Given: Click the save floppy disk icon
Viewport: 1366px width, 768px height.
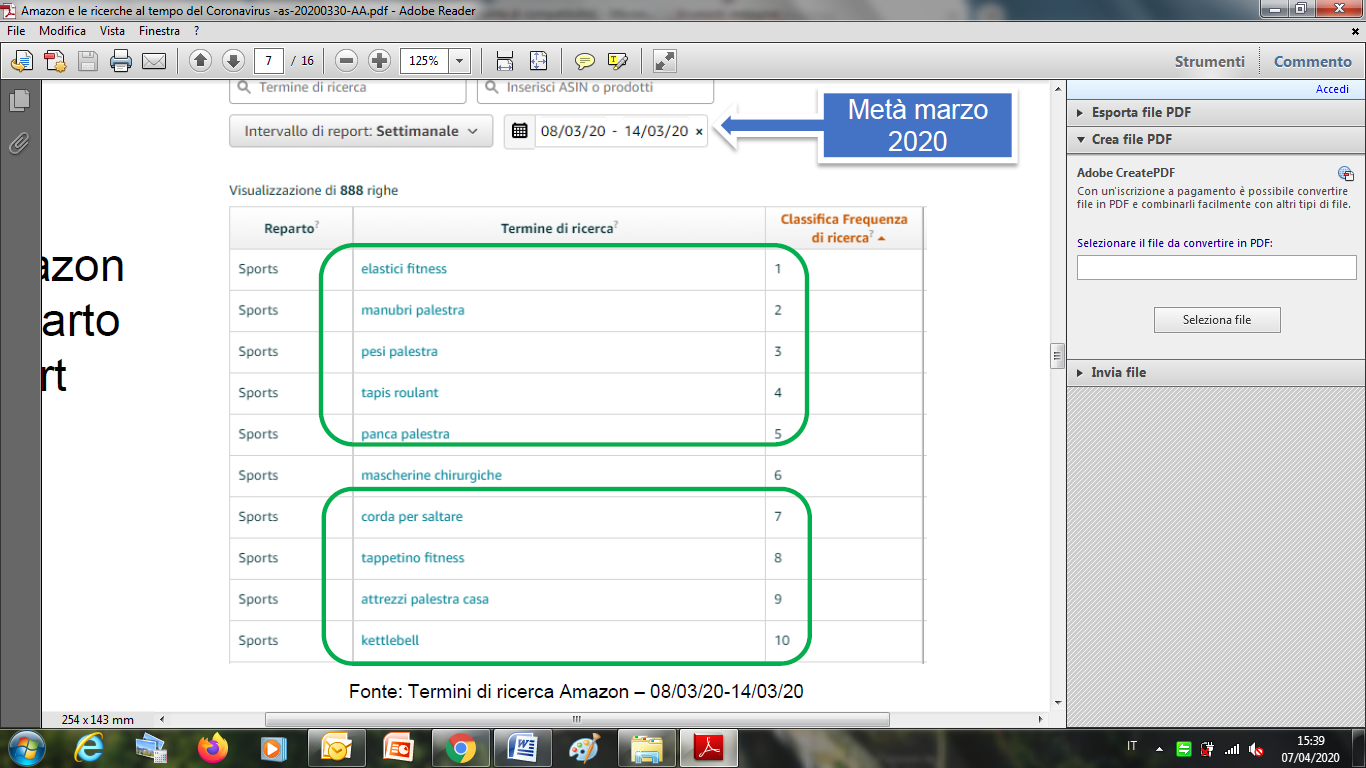Looking at the screenshot, I should click(88, 61).
